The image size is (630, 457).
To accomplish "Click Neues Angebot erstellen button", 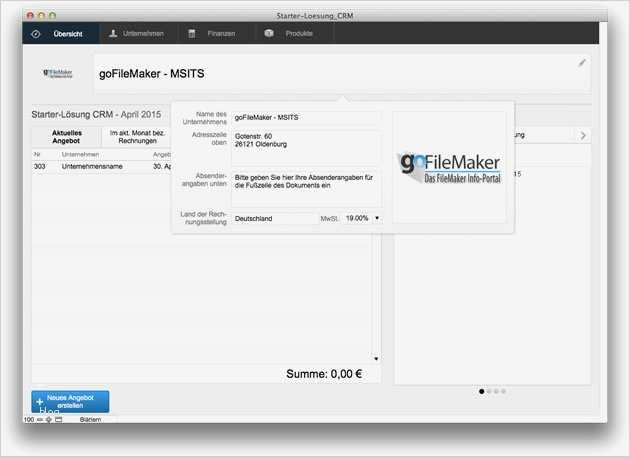I will 70,402.
